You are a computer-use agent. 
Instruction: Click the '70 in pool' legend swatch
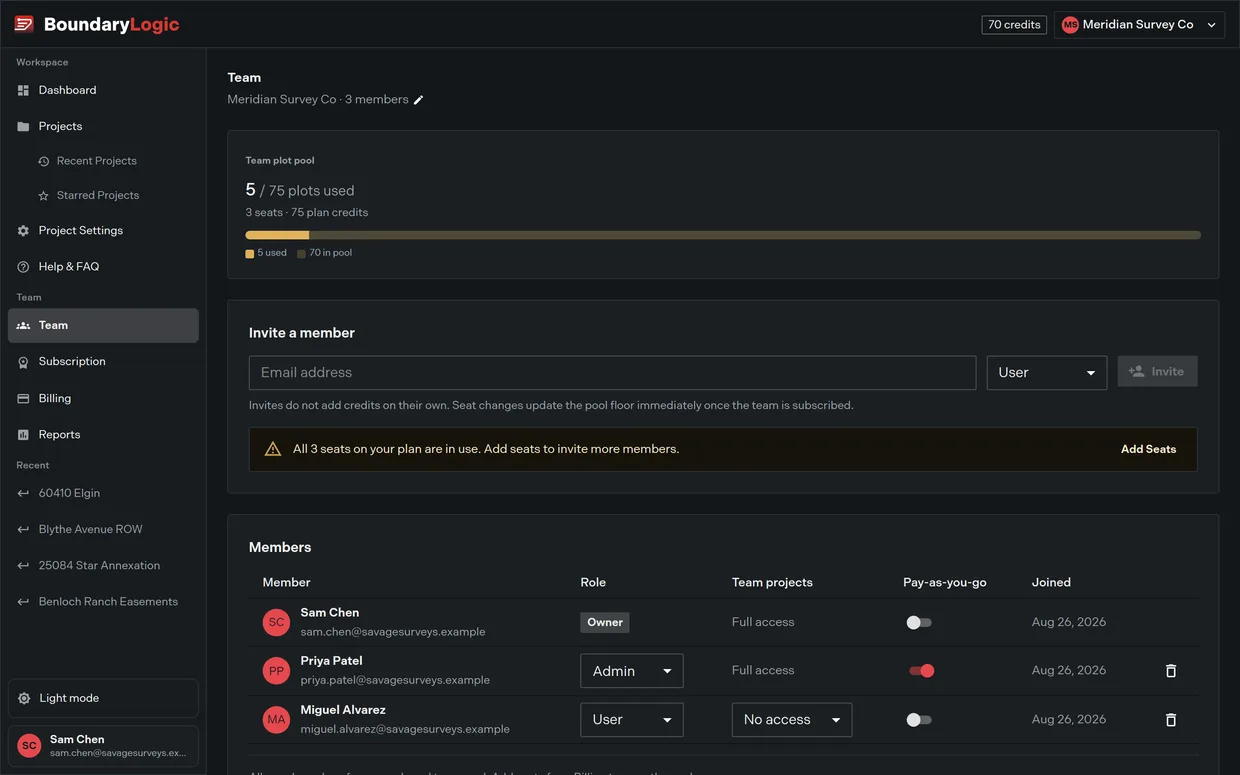coord(301,254)
